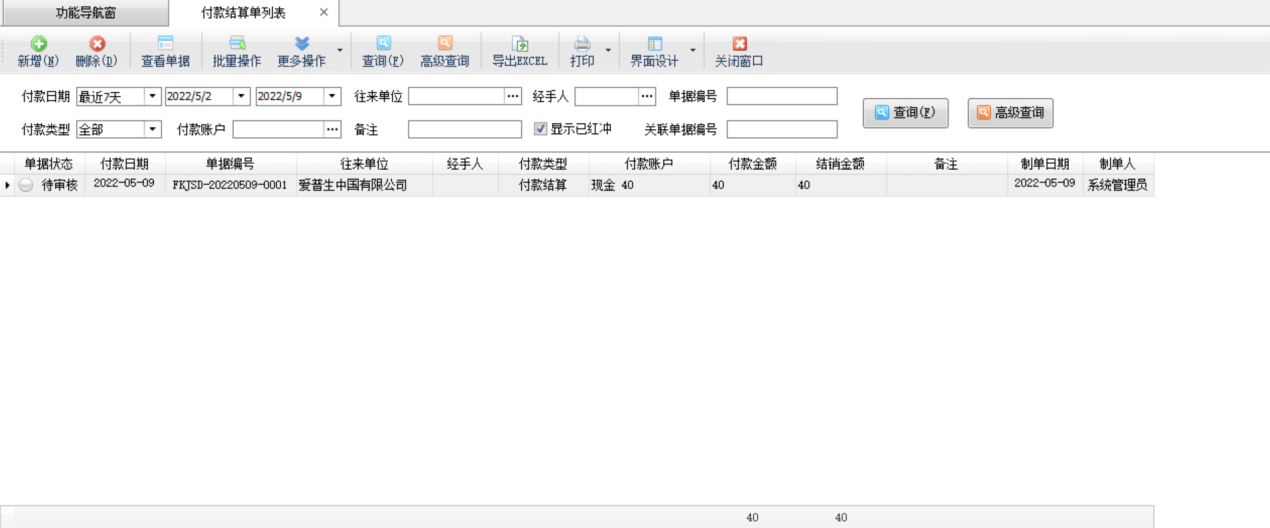Open the 付款类型 全部 dropdown

coord(152,129)
